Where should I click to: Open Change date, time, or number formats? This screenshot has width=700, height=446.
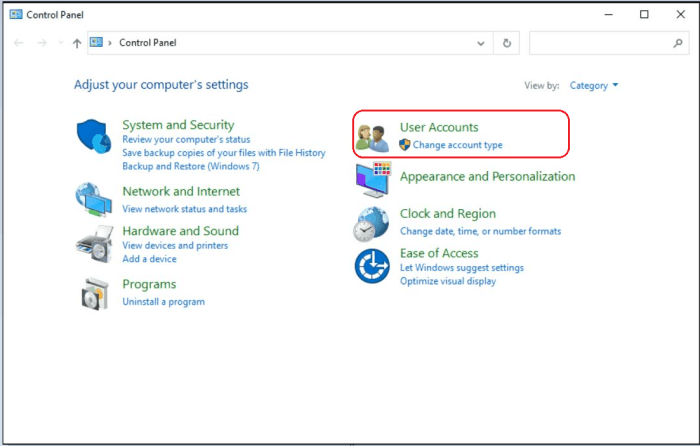point(480,231)
